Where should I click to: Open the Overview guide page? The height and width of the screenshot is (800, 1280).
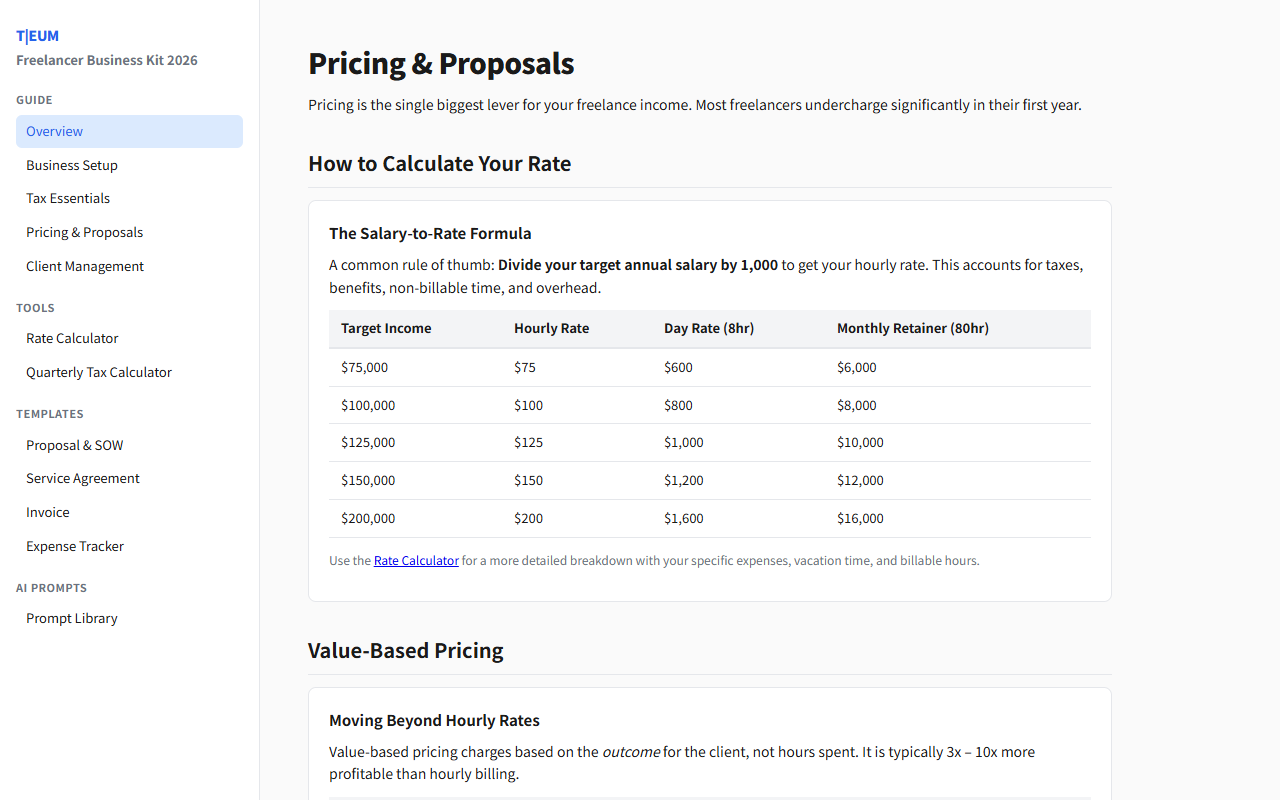click(54, 131)
